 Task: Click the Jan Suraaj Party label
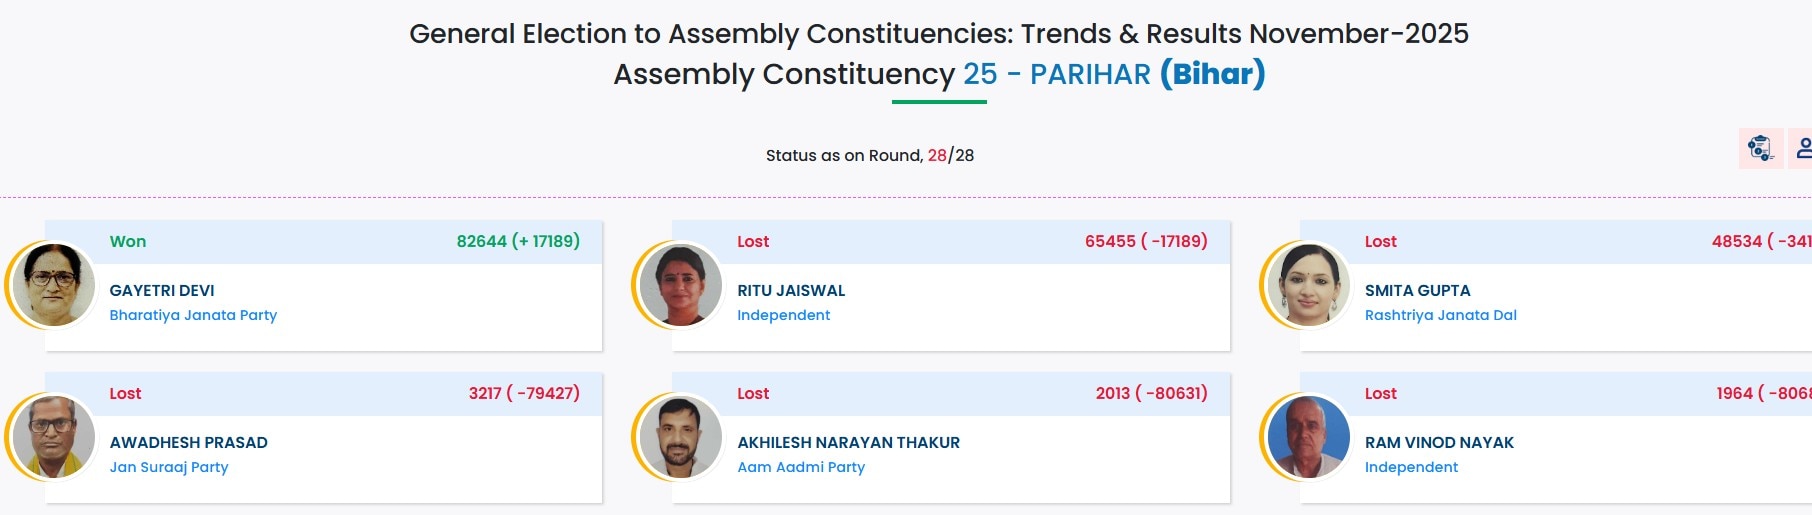click(x=169, y=467)
